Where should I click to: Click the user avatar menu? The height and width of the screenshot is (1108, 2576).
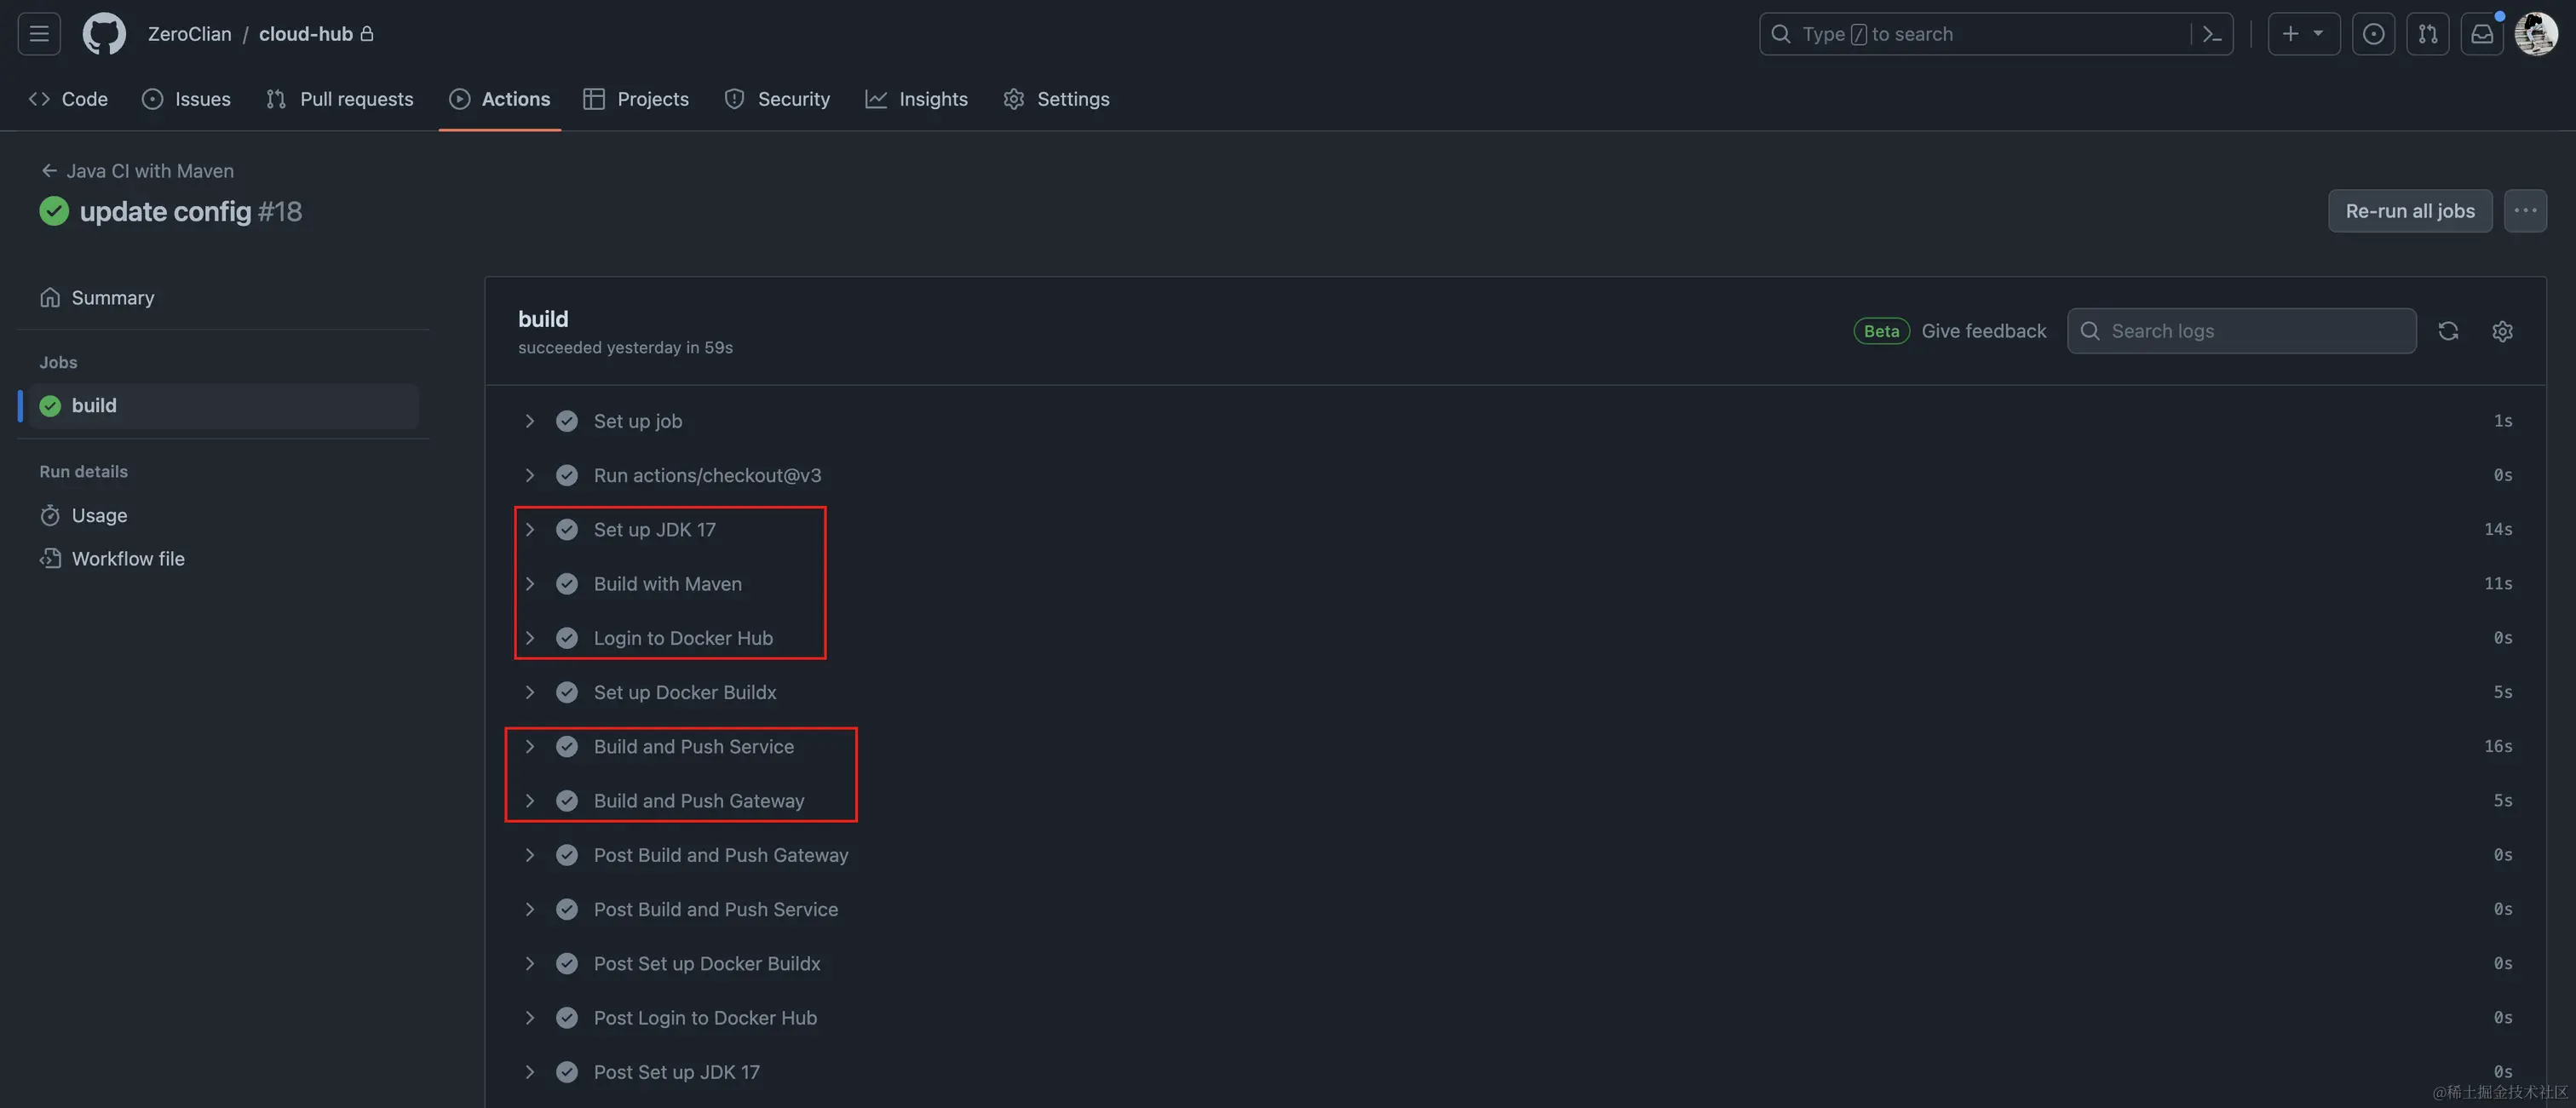(x=2536, y=34)
